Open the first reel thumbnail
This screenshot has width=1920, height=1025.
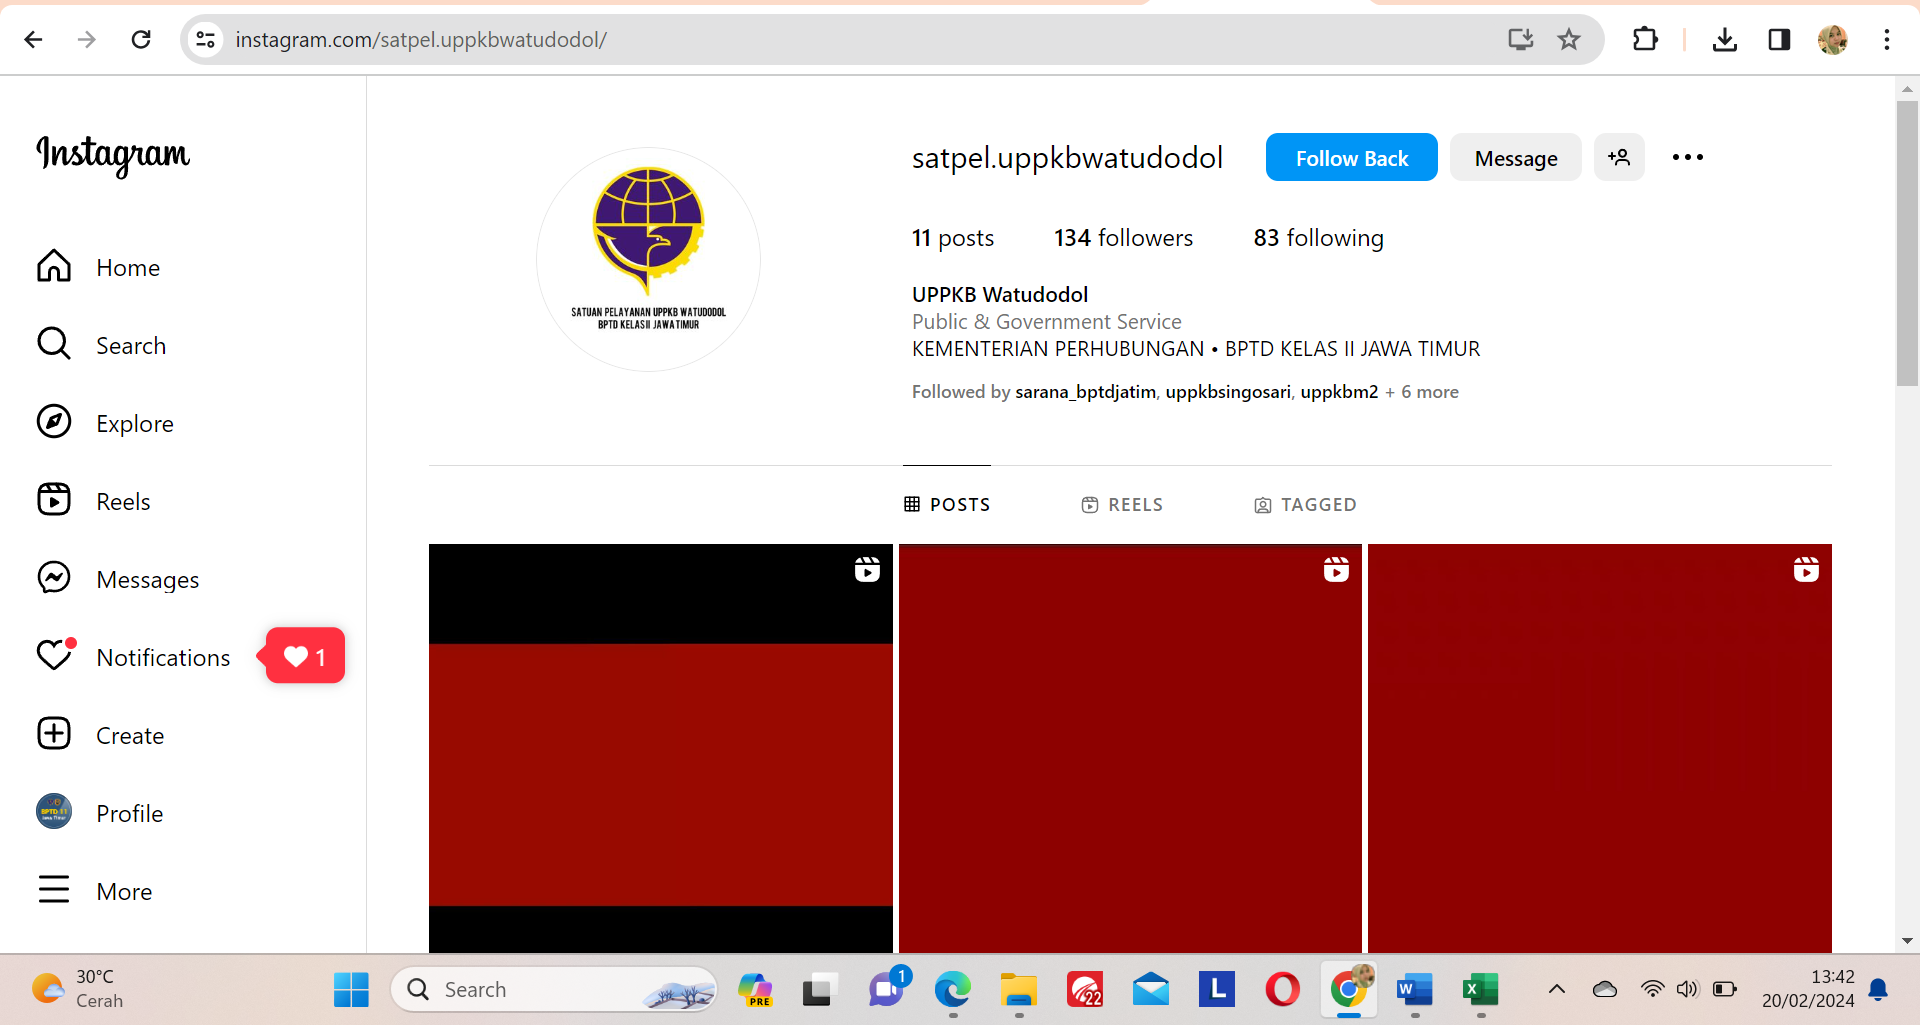click(x=660, y=748)
